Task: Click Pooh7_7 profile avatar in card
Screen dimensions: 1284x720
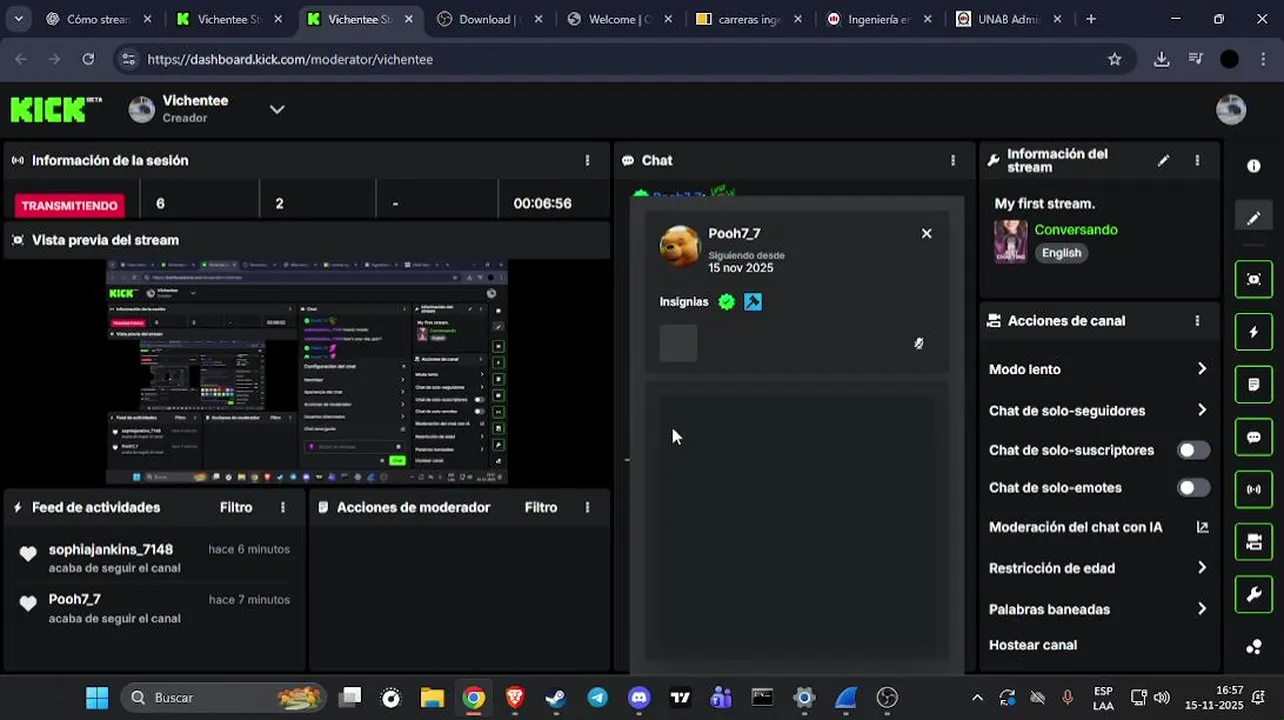Action: 680,247
